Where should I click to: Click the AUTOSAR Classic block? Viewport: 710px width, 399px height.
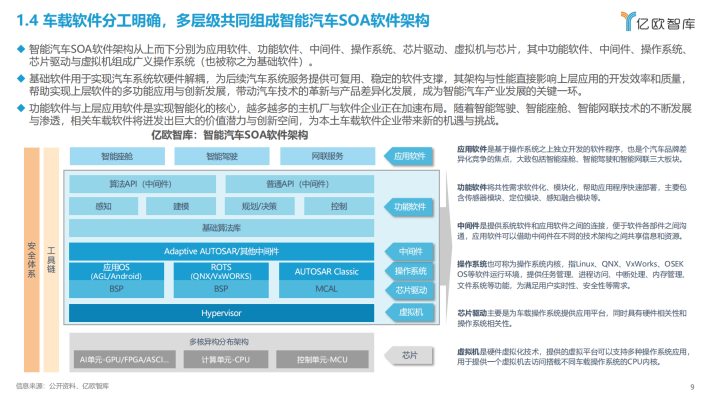tap(326, 271)
